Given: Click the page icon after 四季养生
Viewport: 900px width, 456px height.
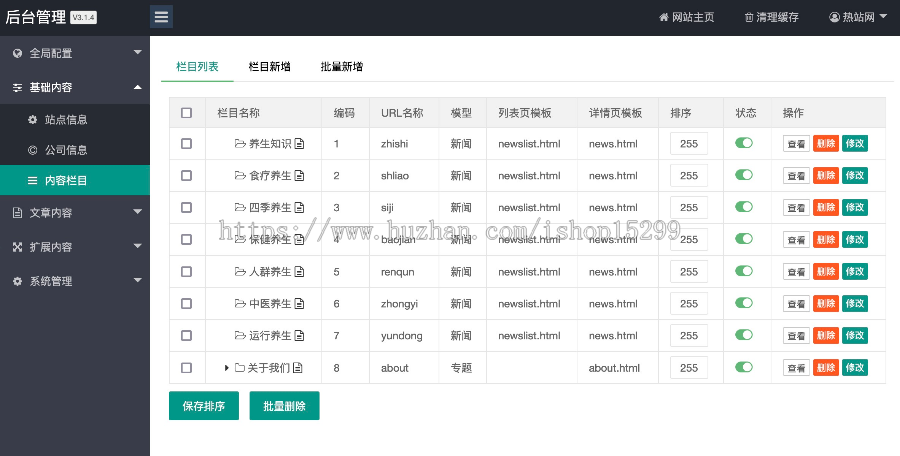Looking at the screenshot, I should (300, 207).
